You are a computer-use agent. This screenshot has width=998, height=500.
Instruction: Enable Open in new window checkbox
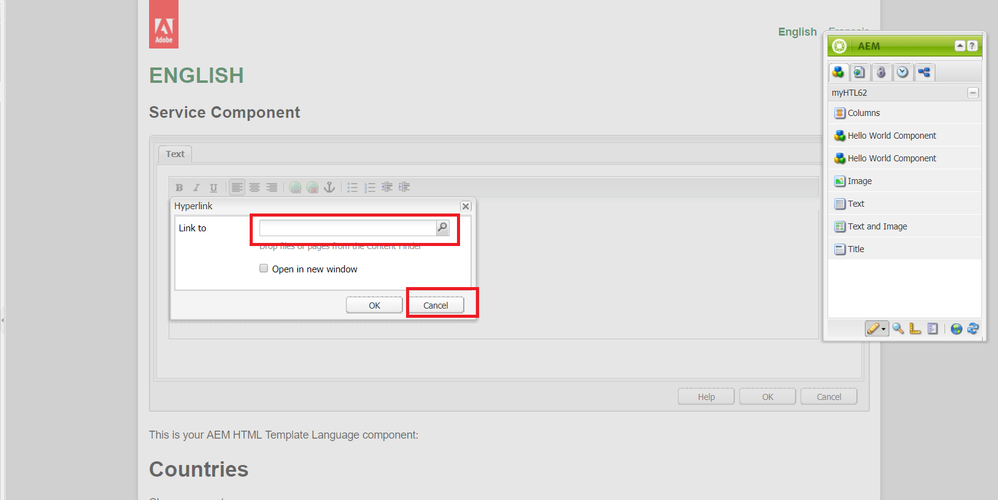(x=264, y=269)
